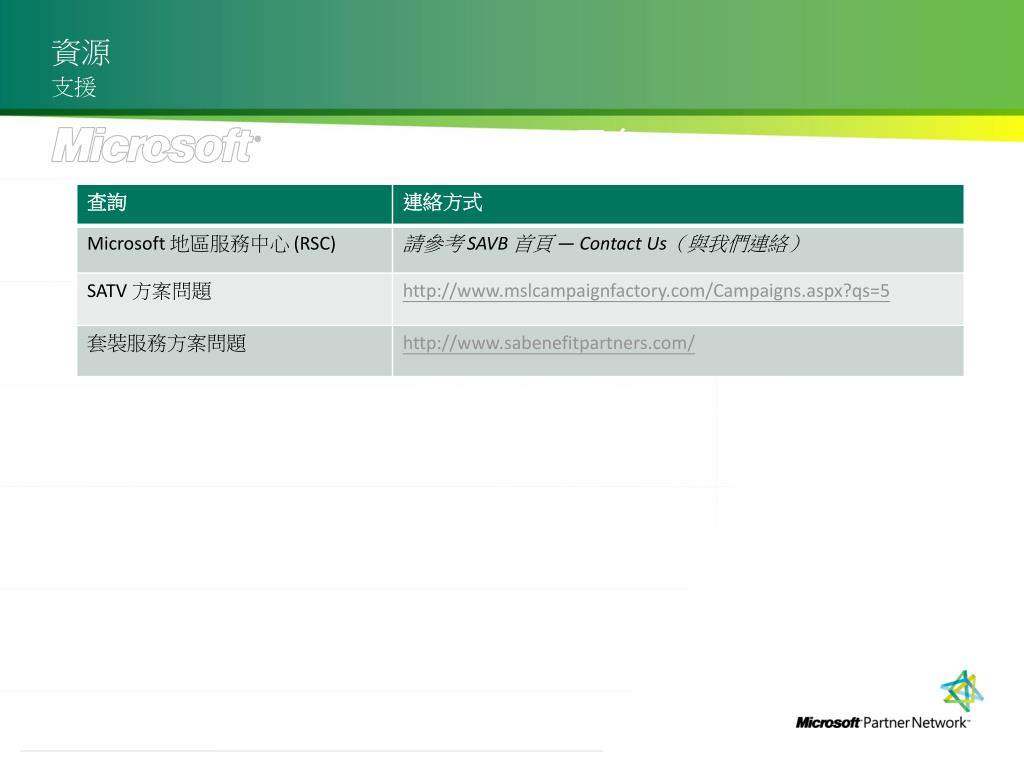The image size is (1024, 768).
Task: Select the 套裝服務方案問題 cell
Action: coord(234,351)
